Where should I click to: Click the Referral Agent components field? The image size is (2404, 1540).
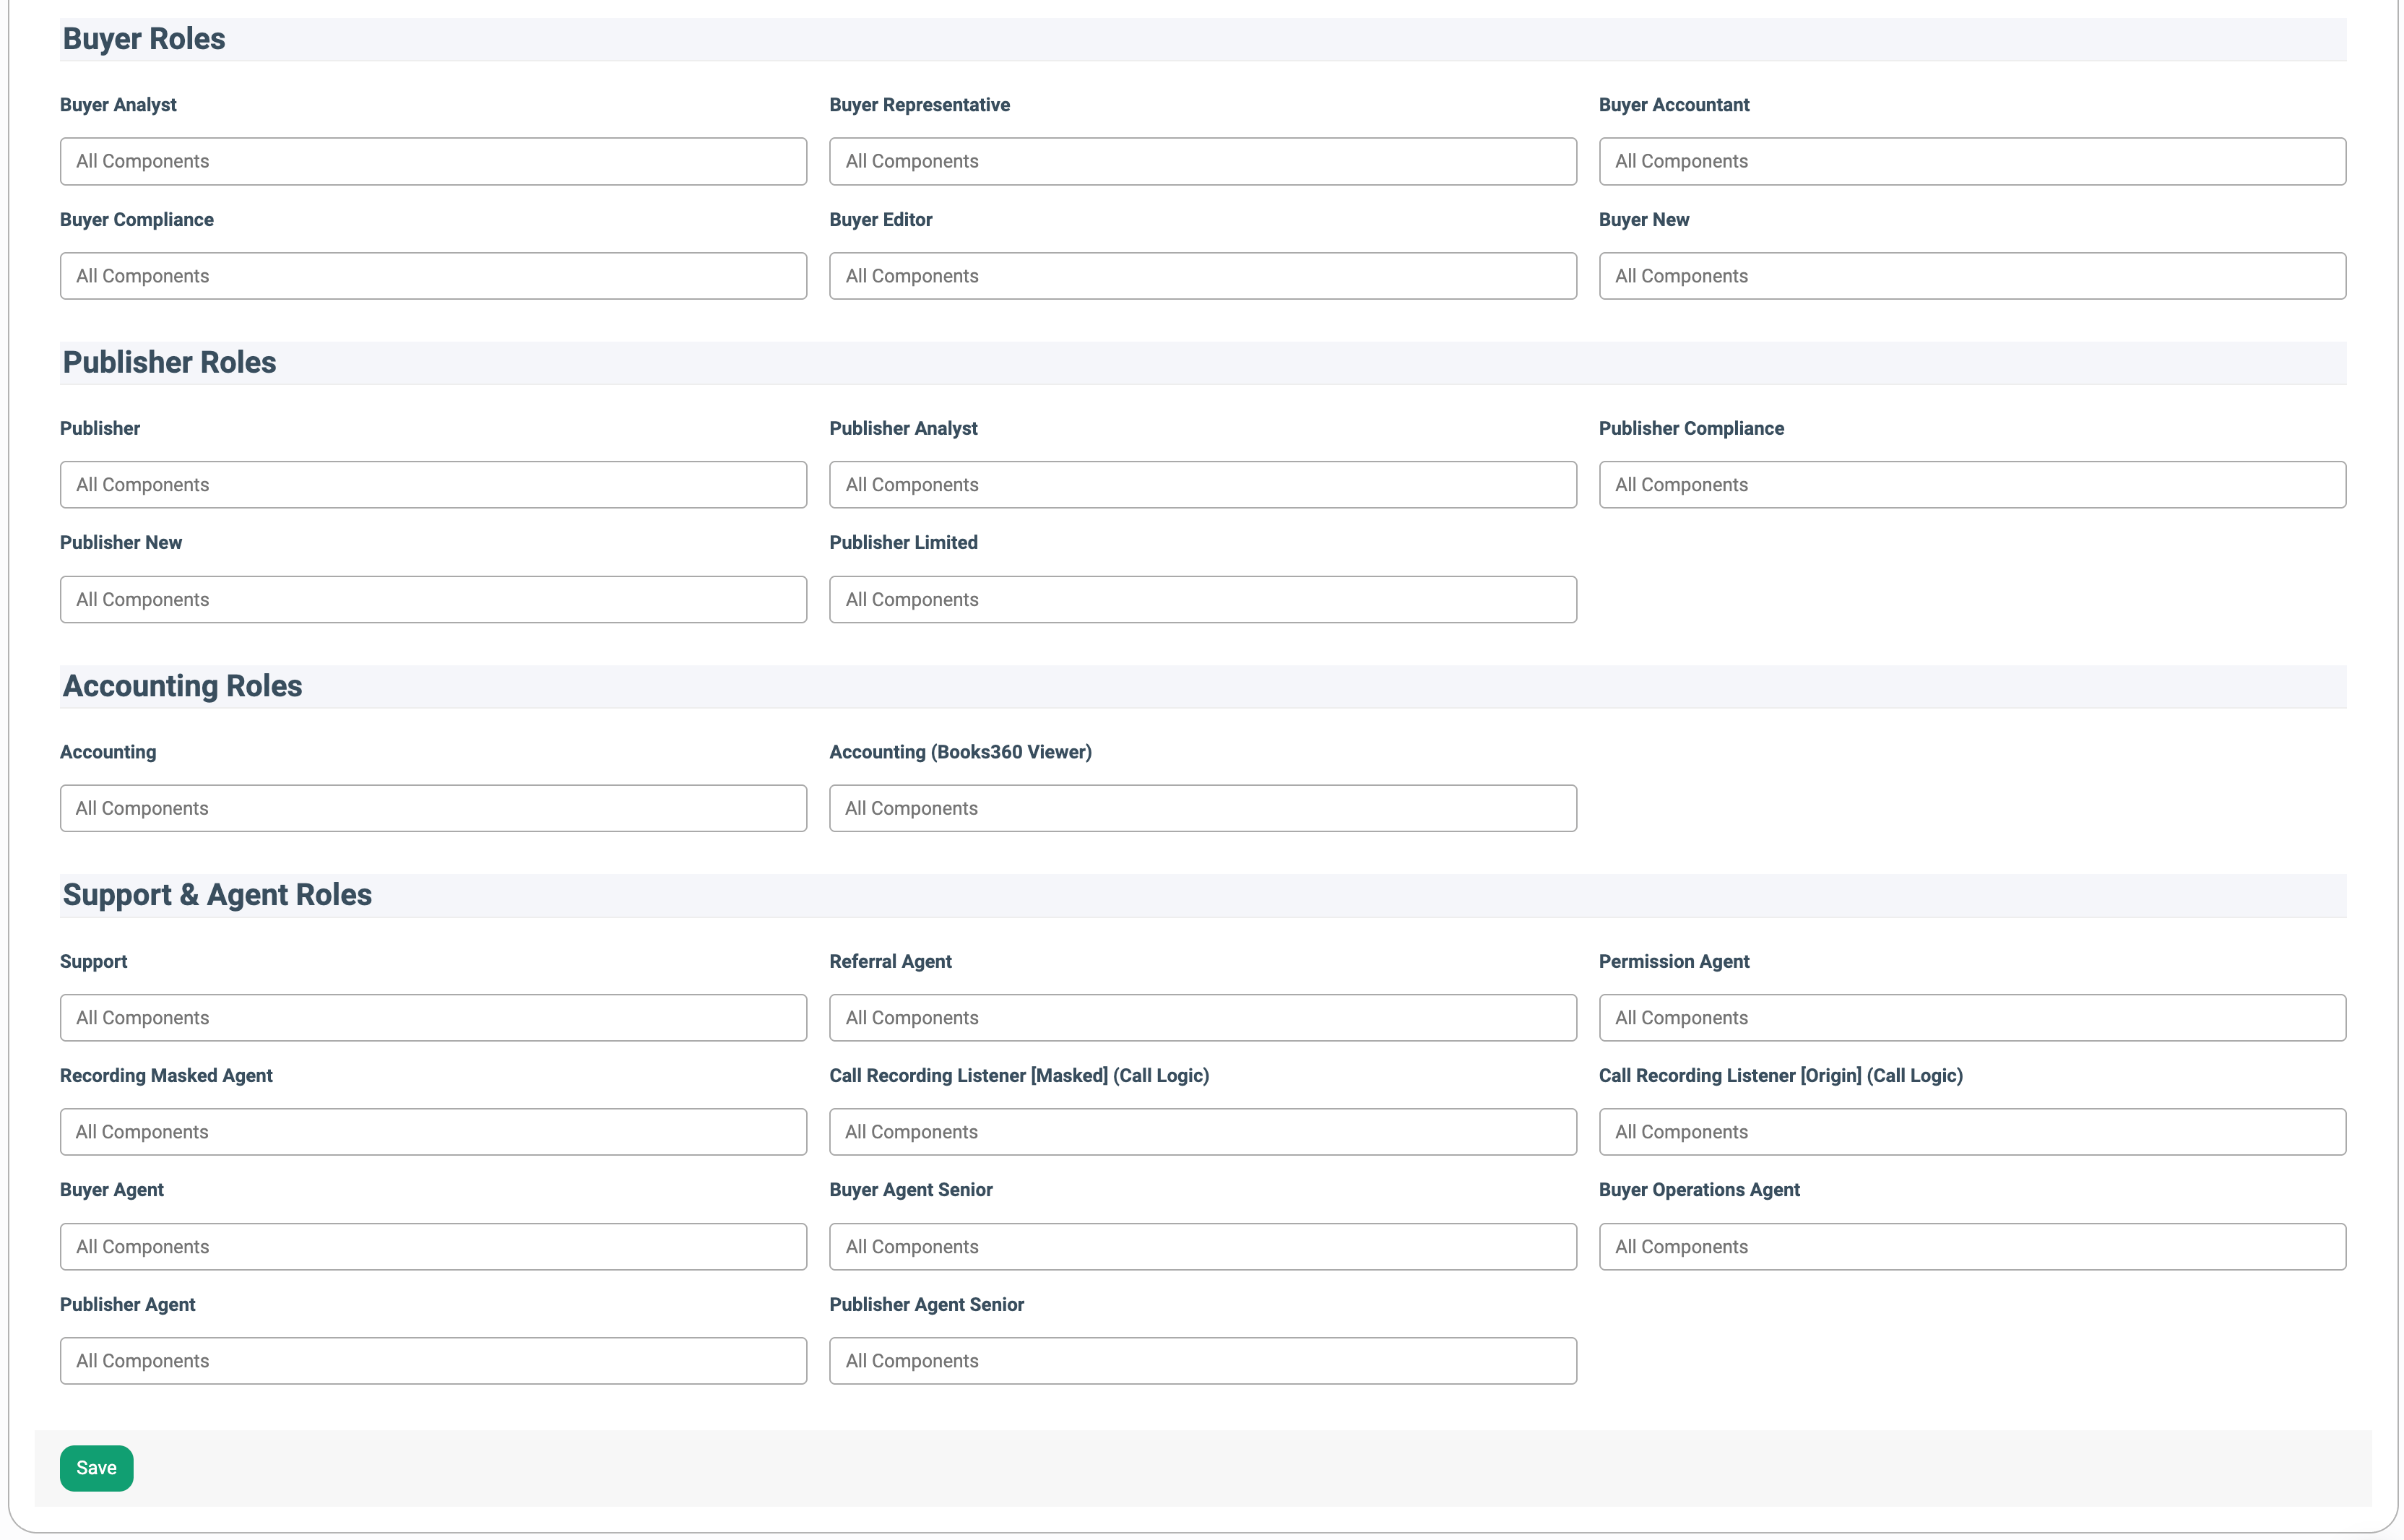pos(1202,1018)
